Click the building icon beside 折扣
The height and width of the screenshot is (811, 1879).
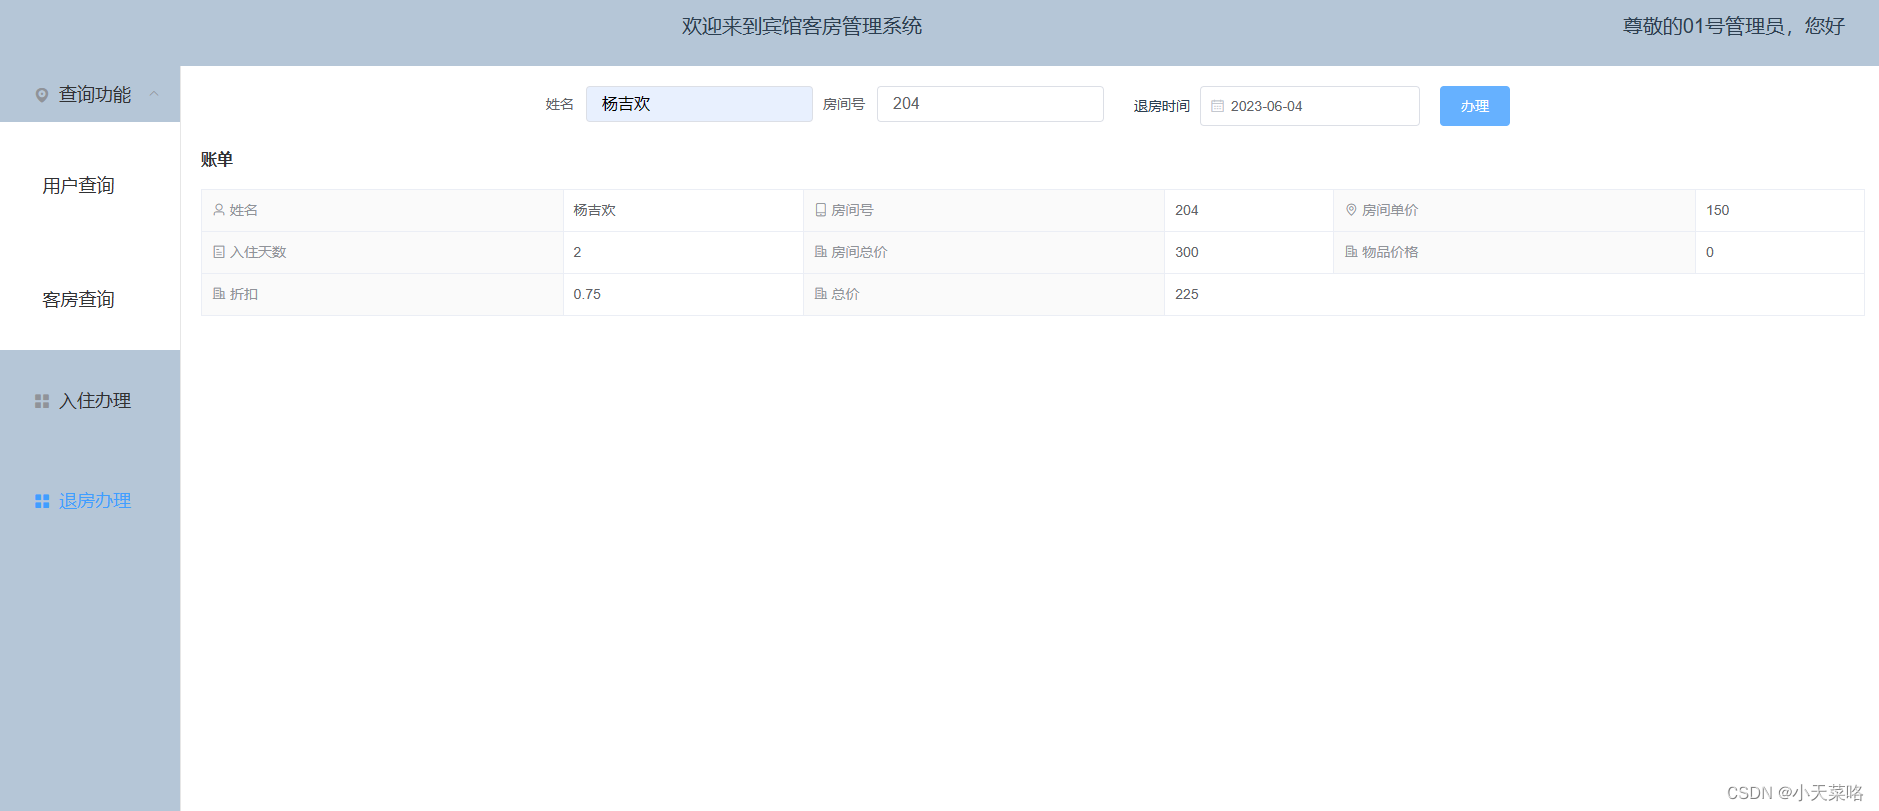219,294
